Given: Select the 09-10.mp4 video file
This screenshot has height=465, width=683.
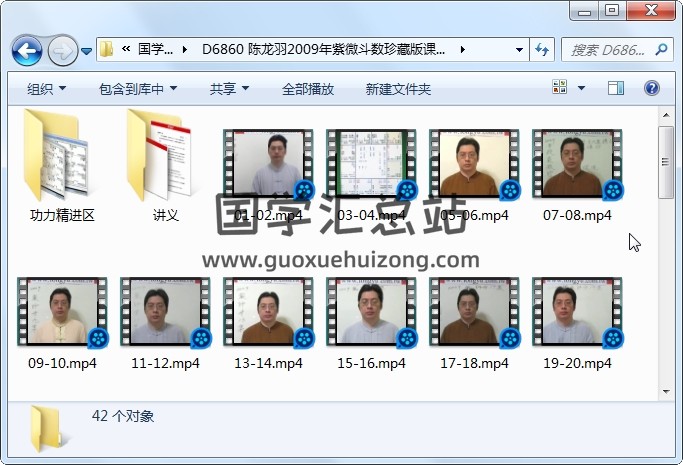Looking at the screenshot, I should [x=62, y=320].
